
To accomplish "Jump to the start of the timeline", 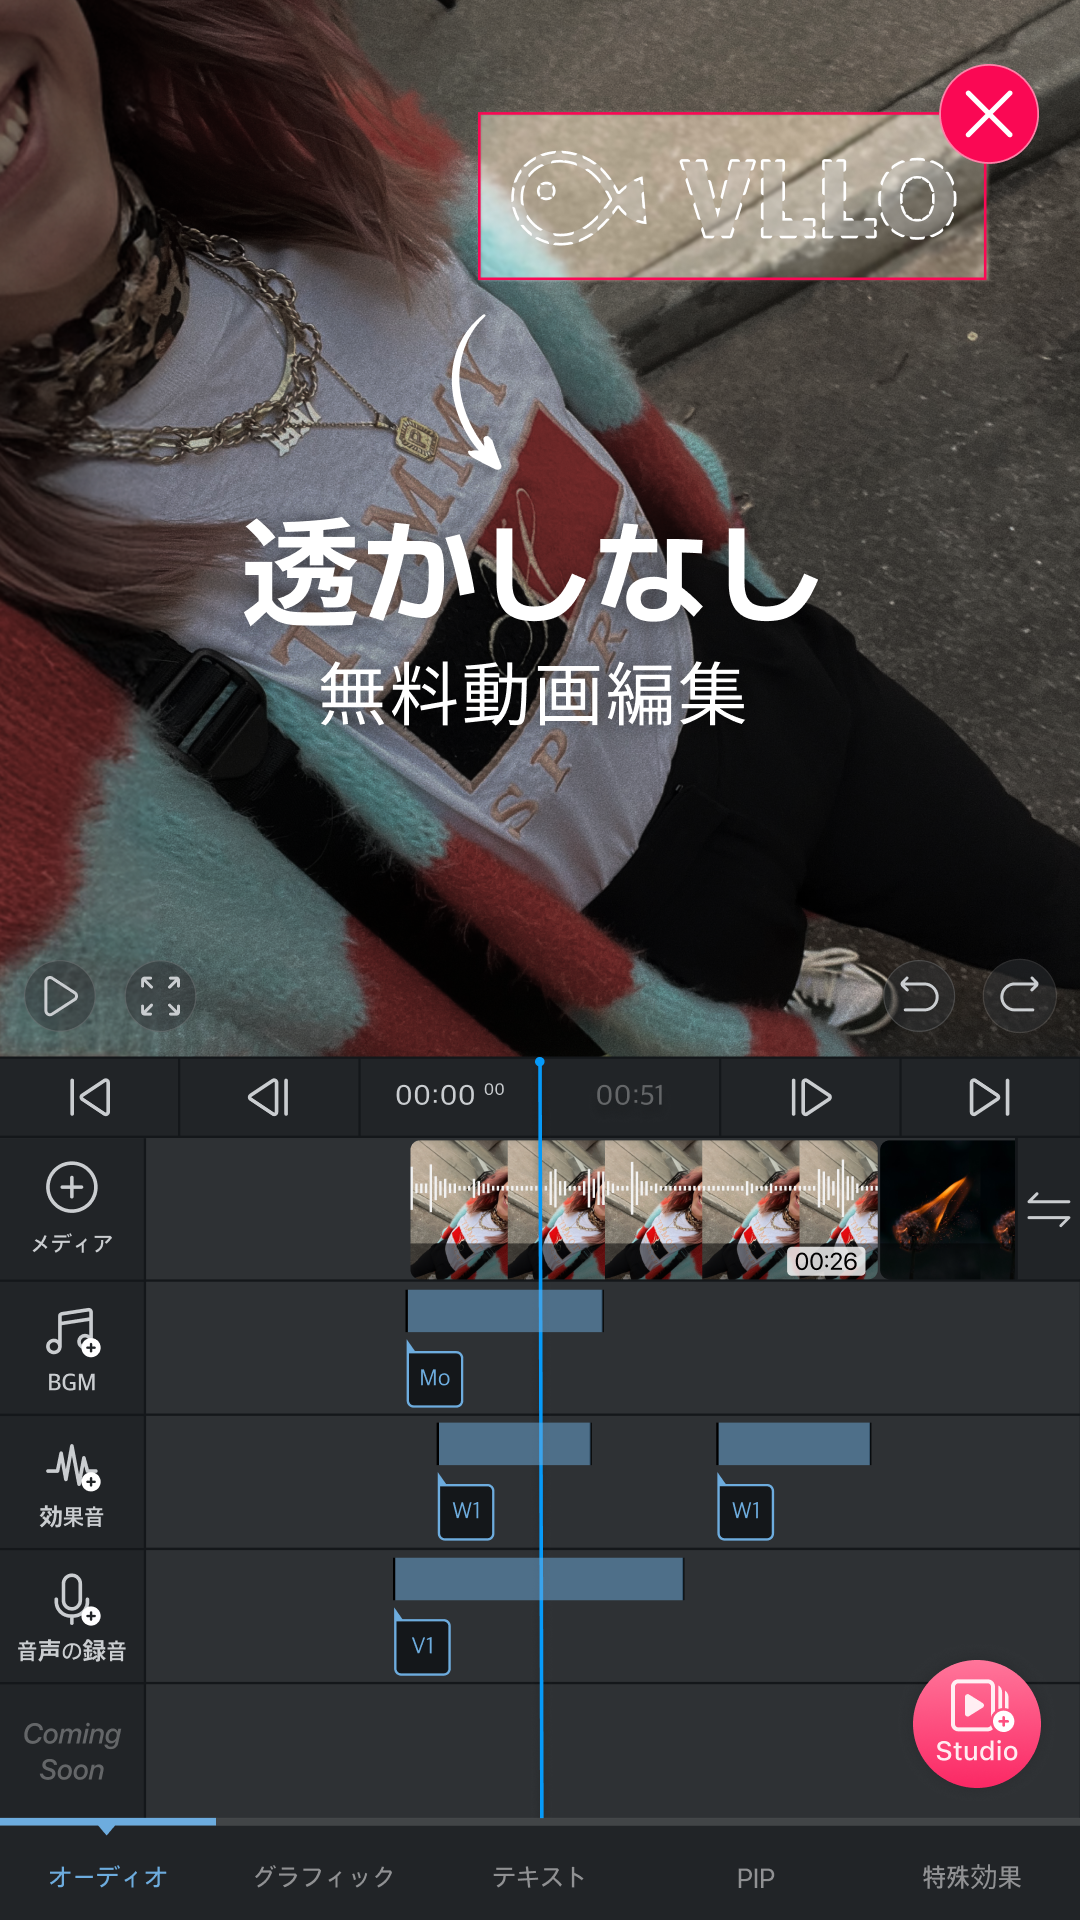I will coord(90,1097).
